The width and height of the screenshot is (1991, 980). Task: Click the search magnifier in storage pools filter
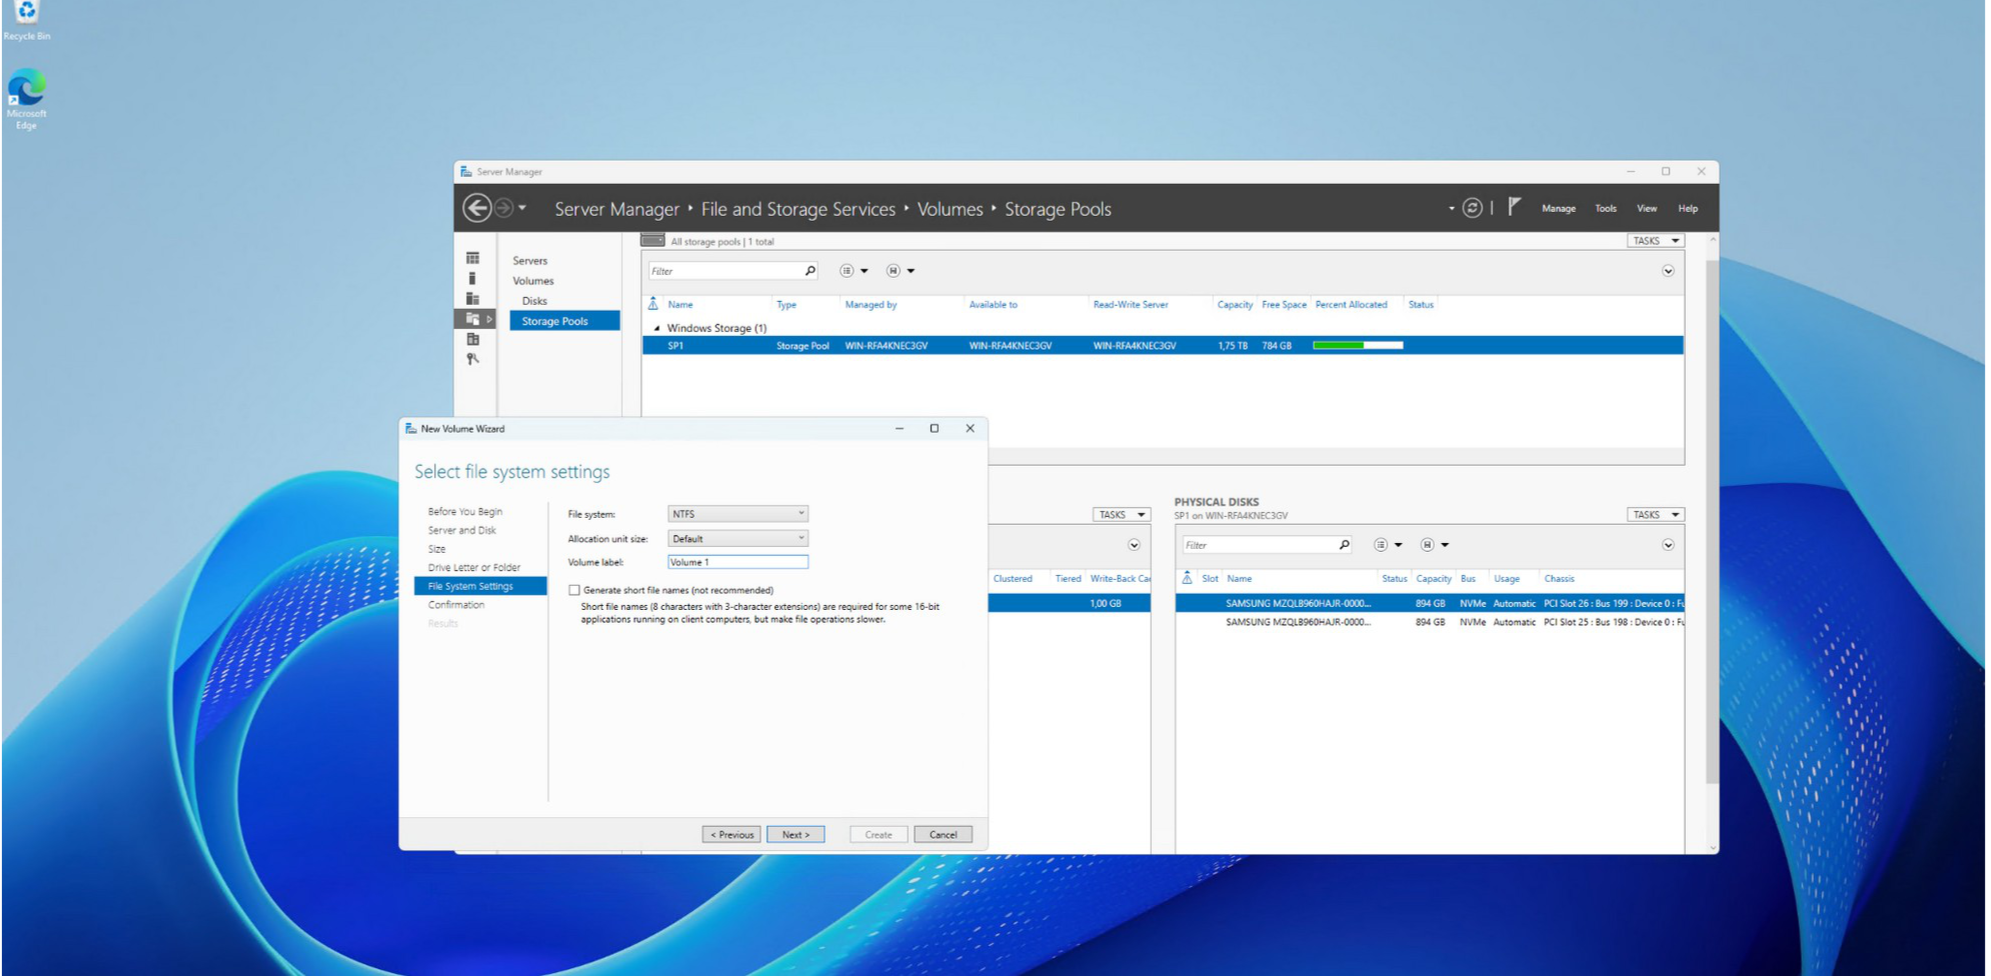(810, 271)
